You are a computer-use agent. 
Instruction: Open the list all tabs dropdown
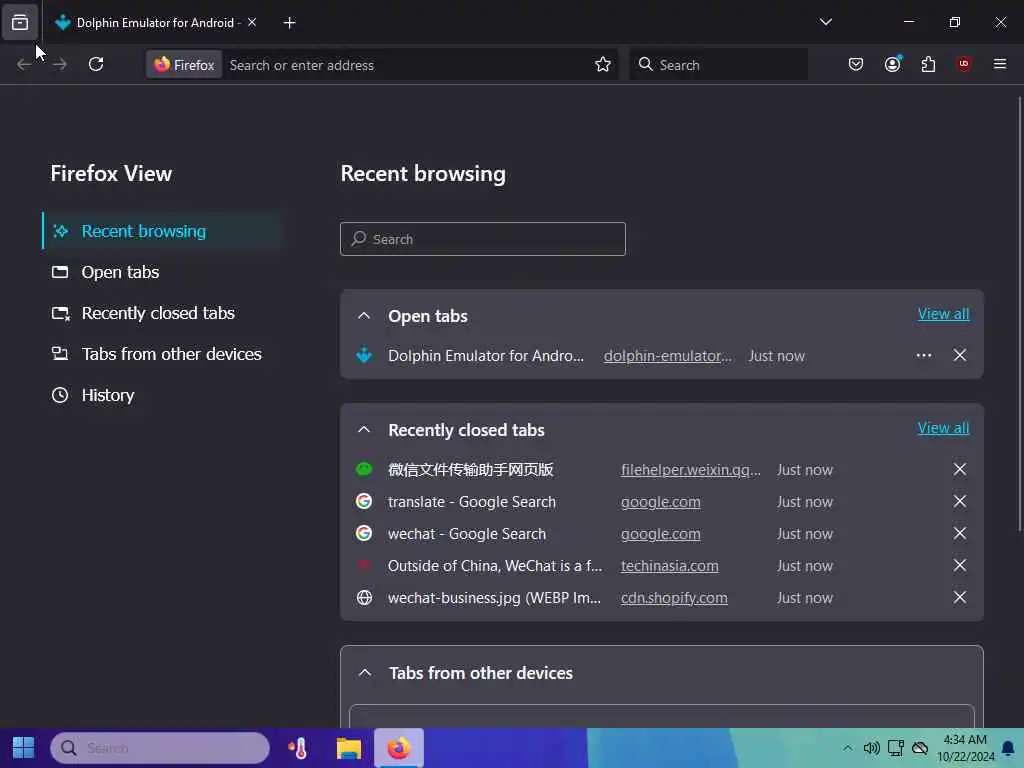(x=826, y=22)
